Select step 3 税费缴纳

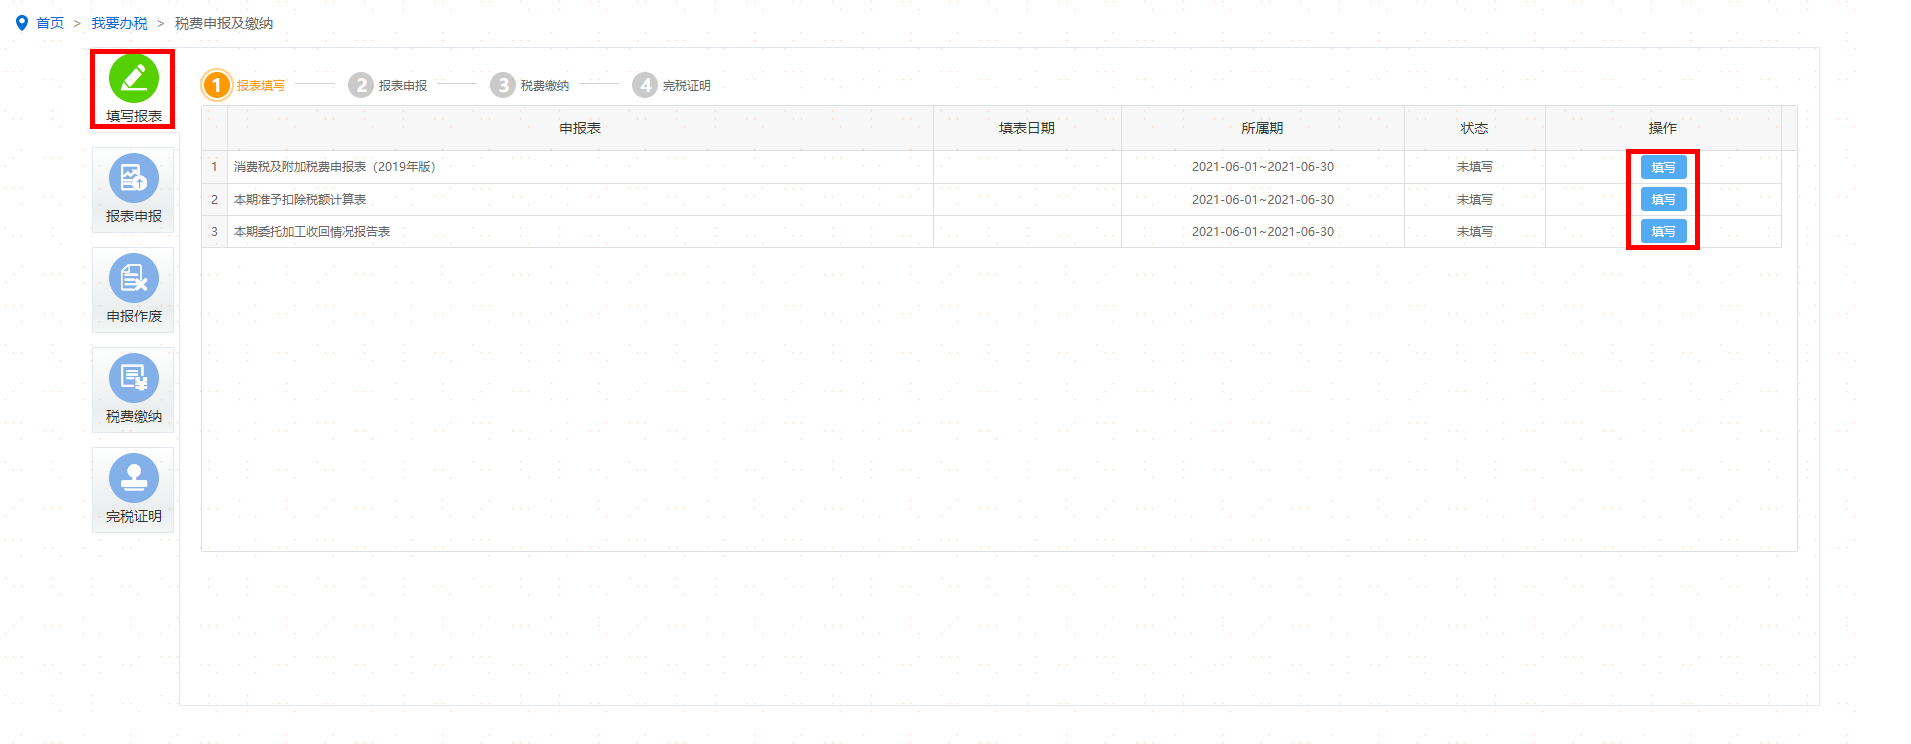click(x=530, y=85)
